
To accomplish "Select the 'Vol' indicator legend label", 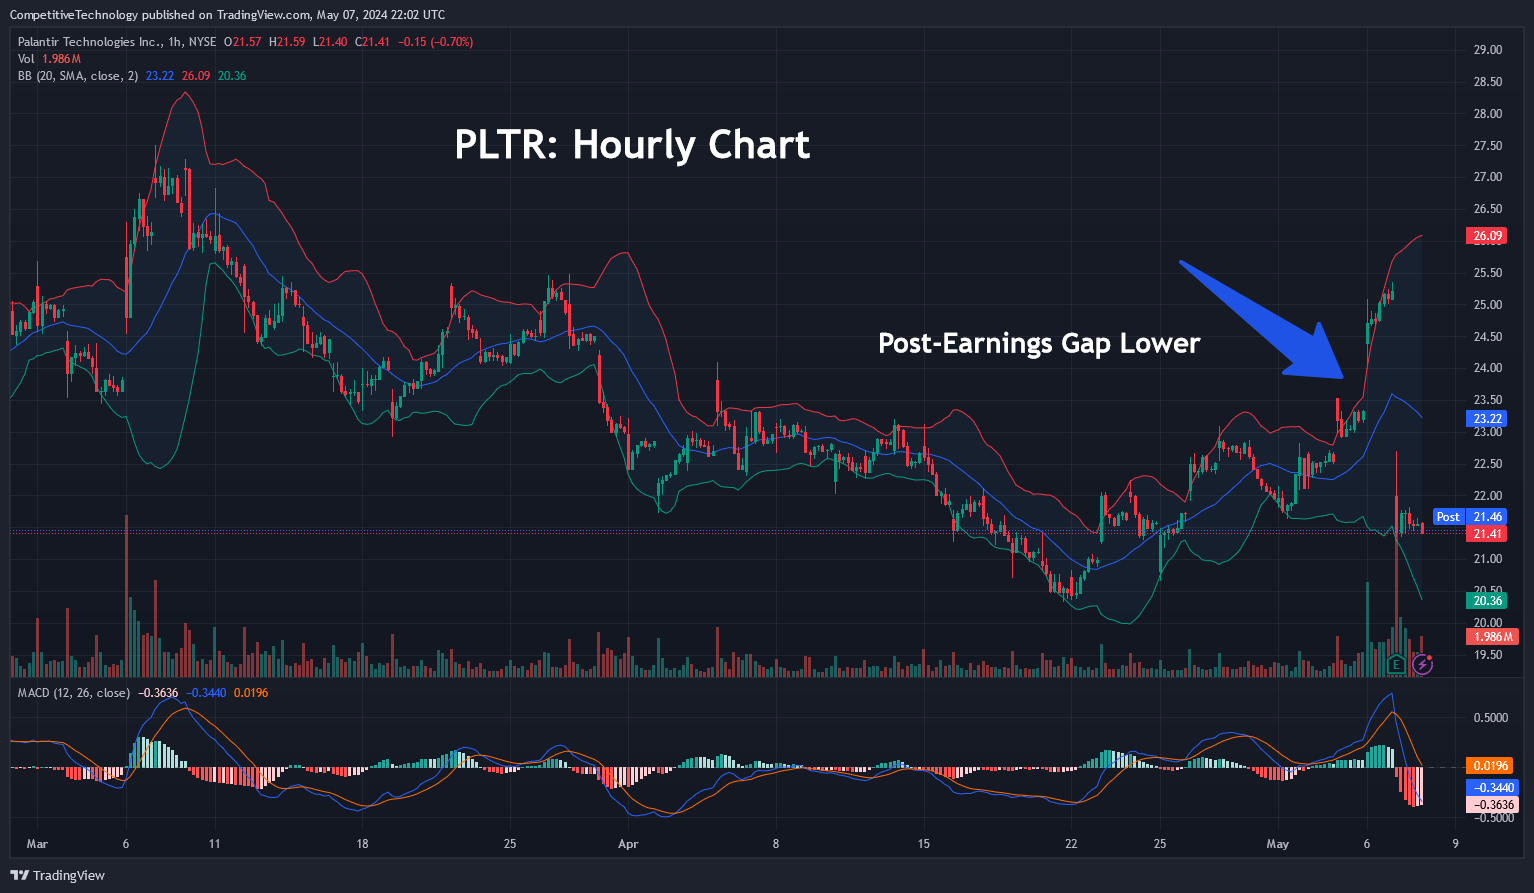I will [26, 59].
